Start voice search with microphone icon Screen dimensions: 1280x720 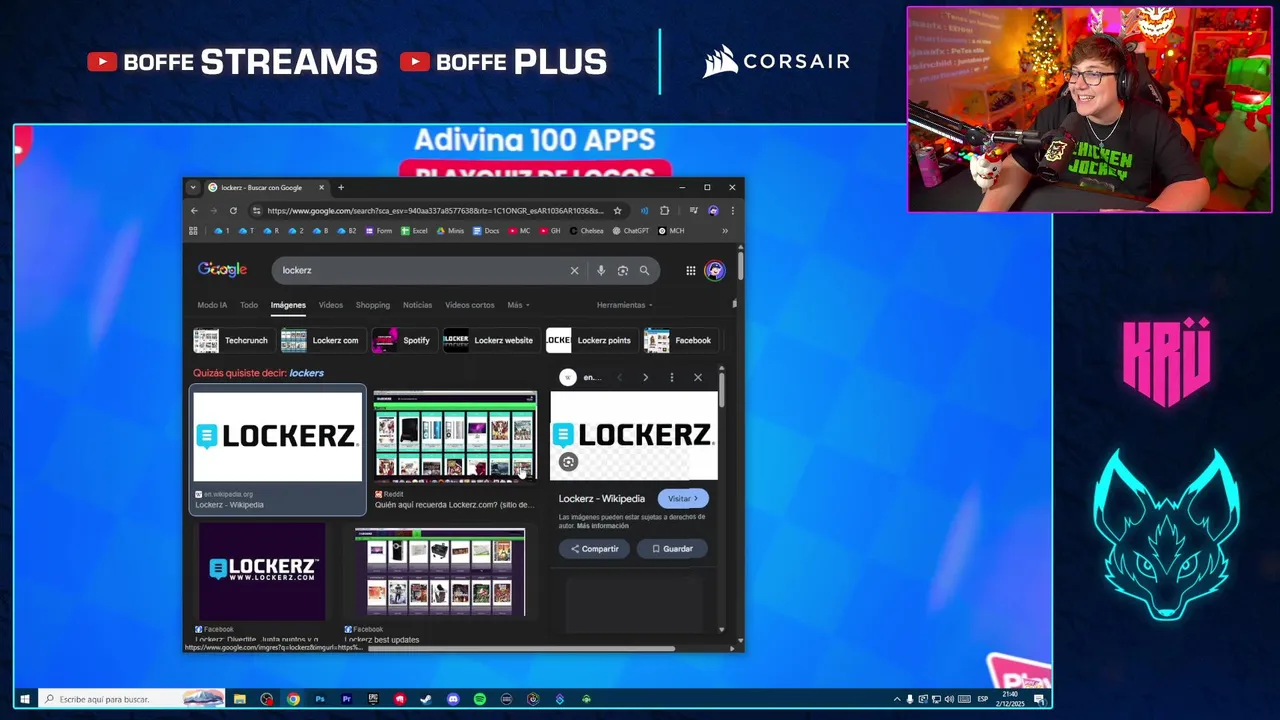601,270
